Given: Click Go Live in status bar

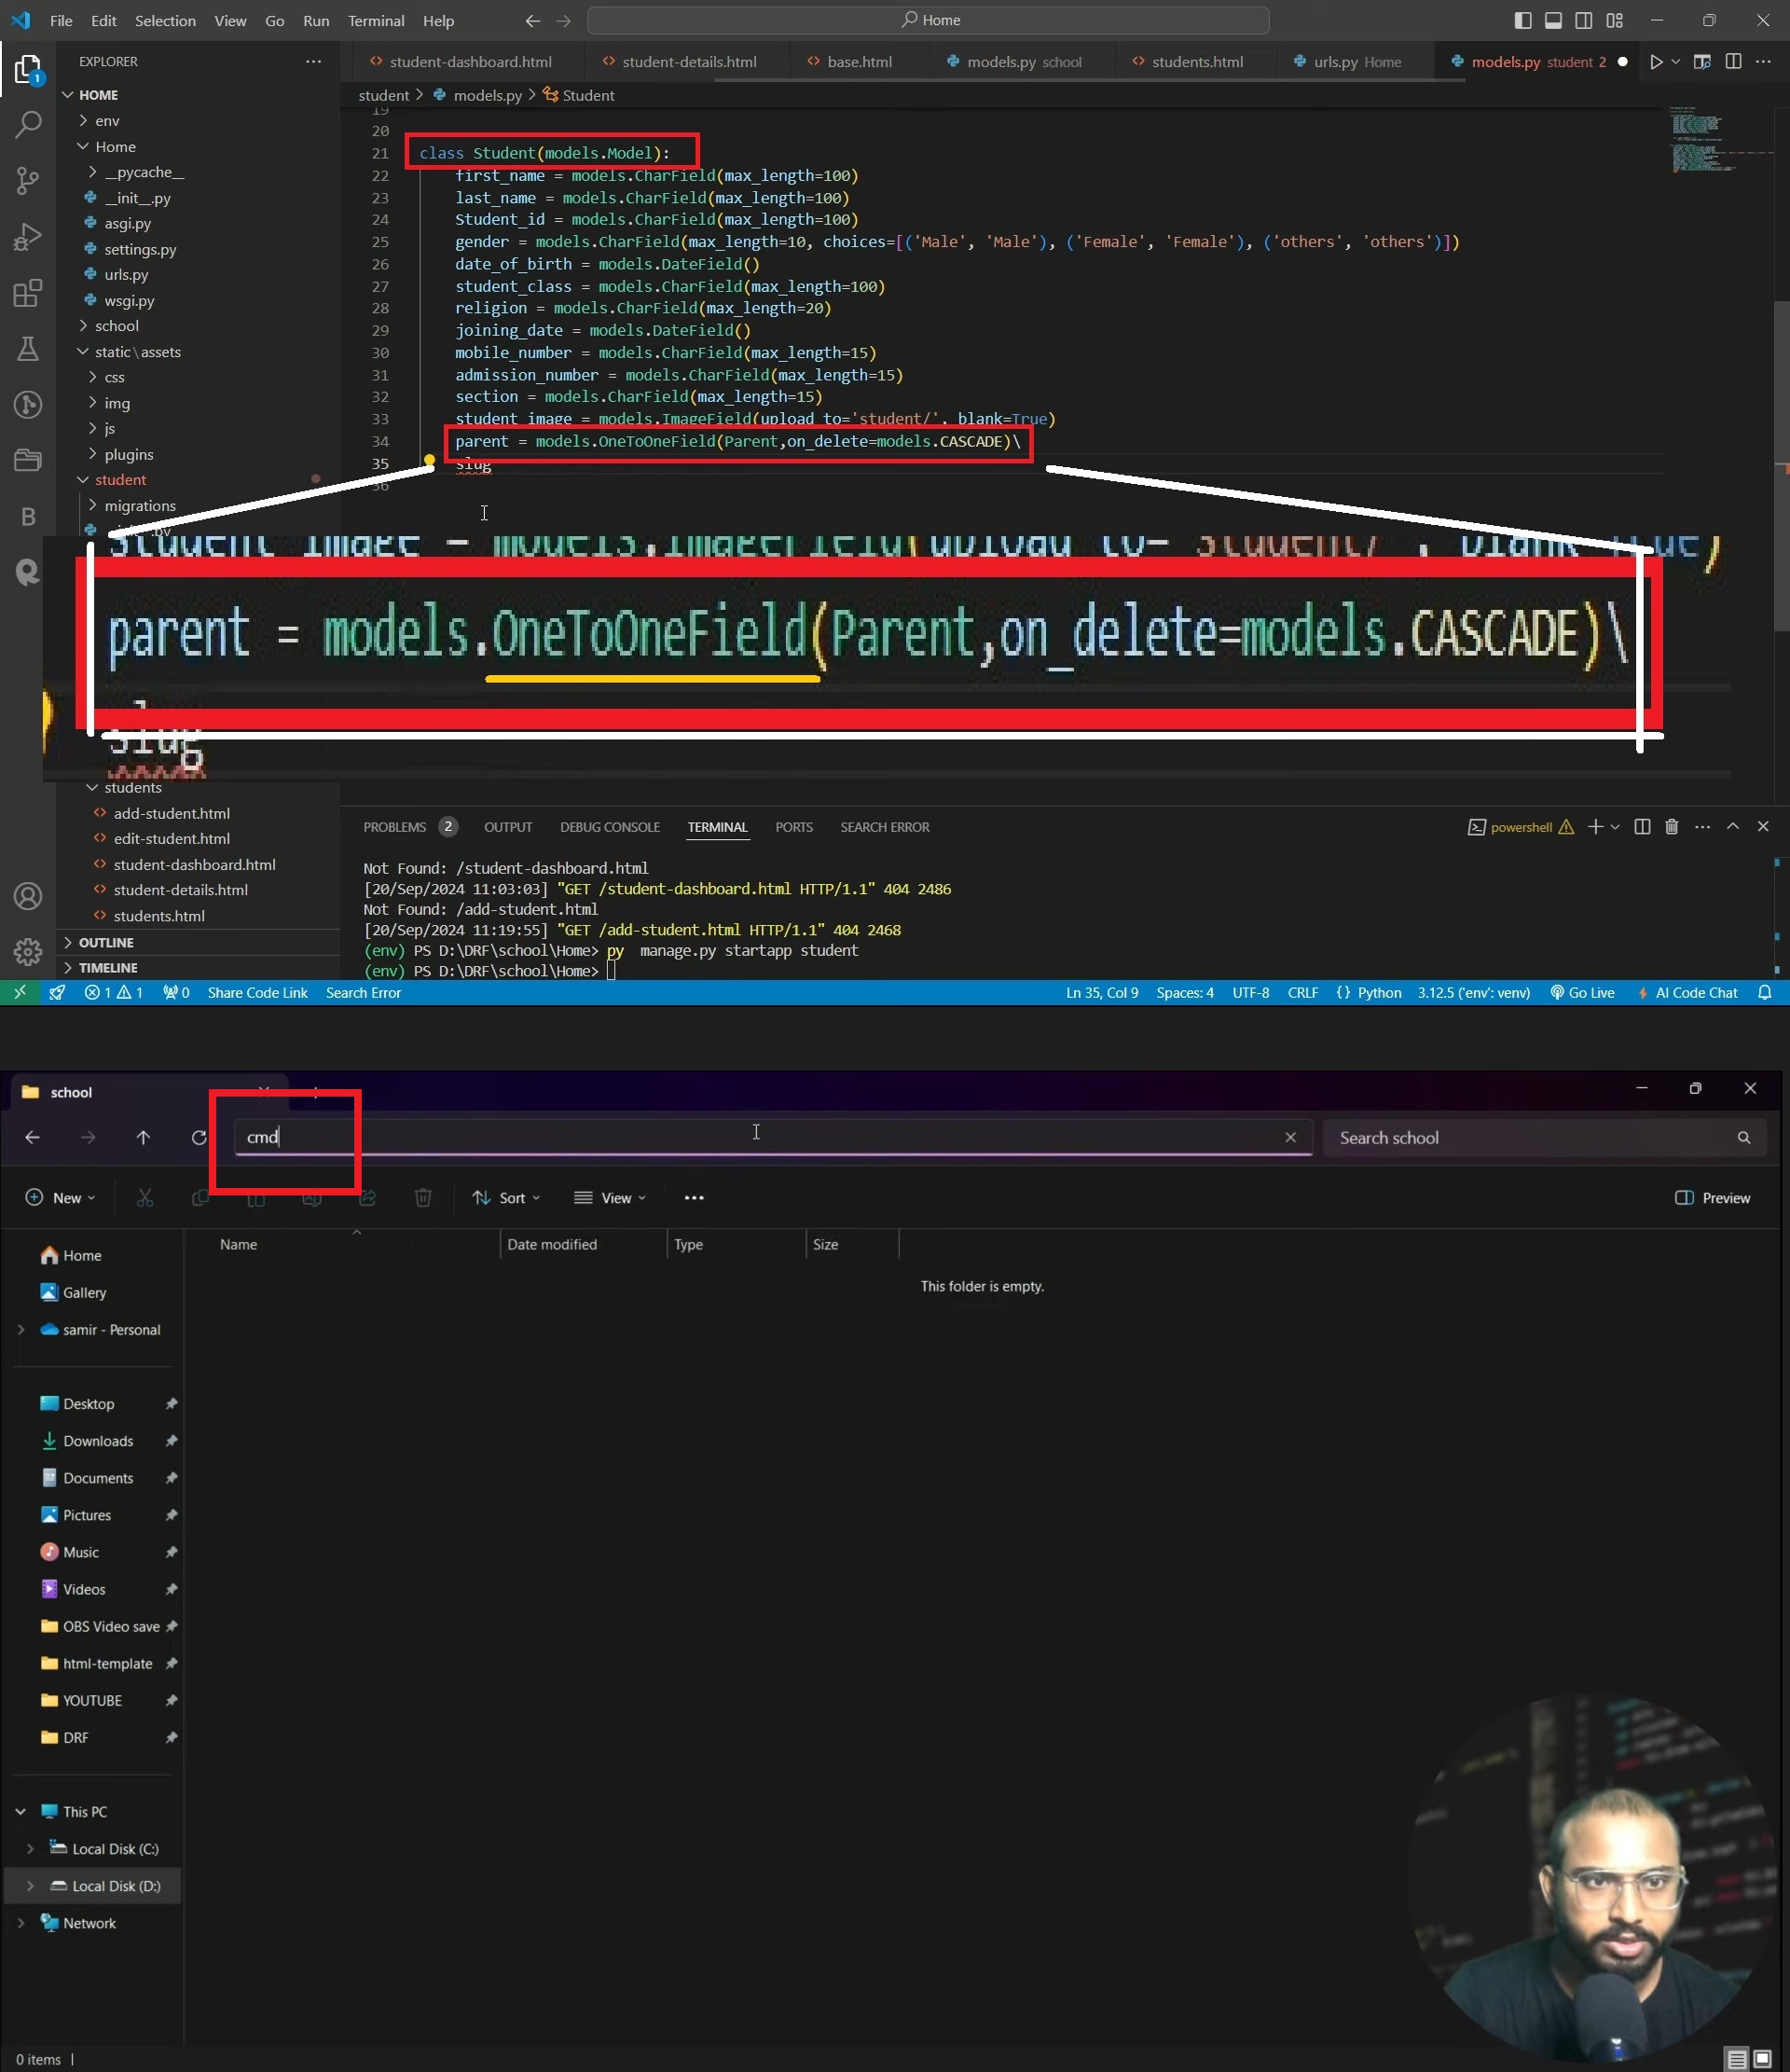Looking at the screenshot, I should tap(1582, 993).
